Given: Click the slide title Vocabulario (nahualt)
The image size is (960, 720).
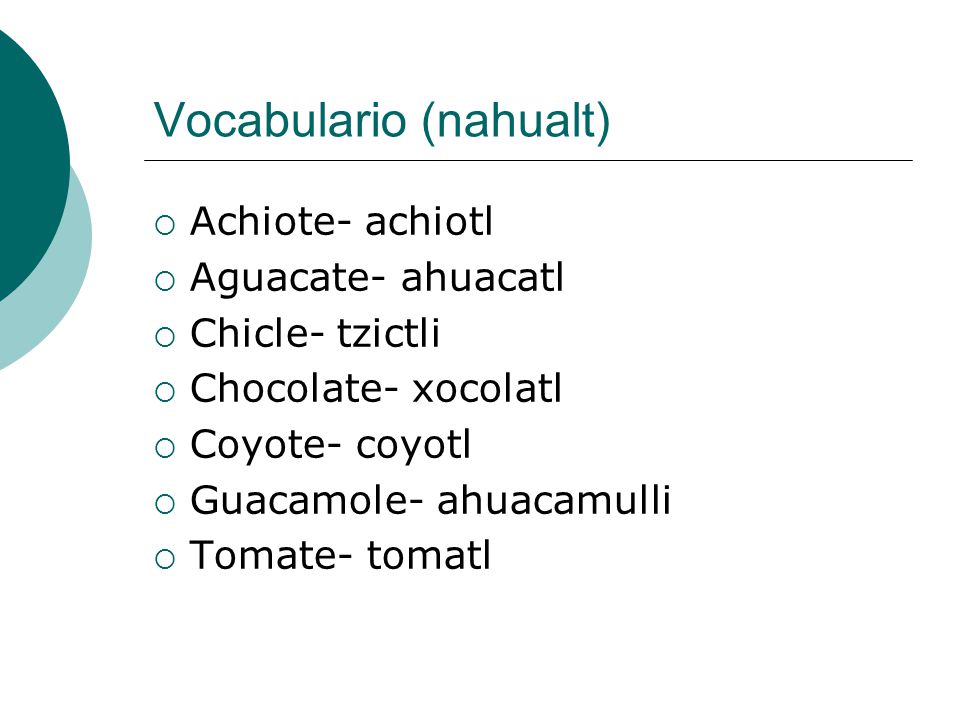Looking at the screenshot, I should 381,121.
